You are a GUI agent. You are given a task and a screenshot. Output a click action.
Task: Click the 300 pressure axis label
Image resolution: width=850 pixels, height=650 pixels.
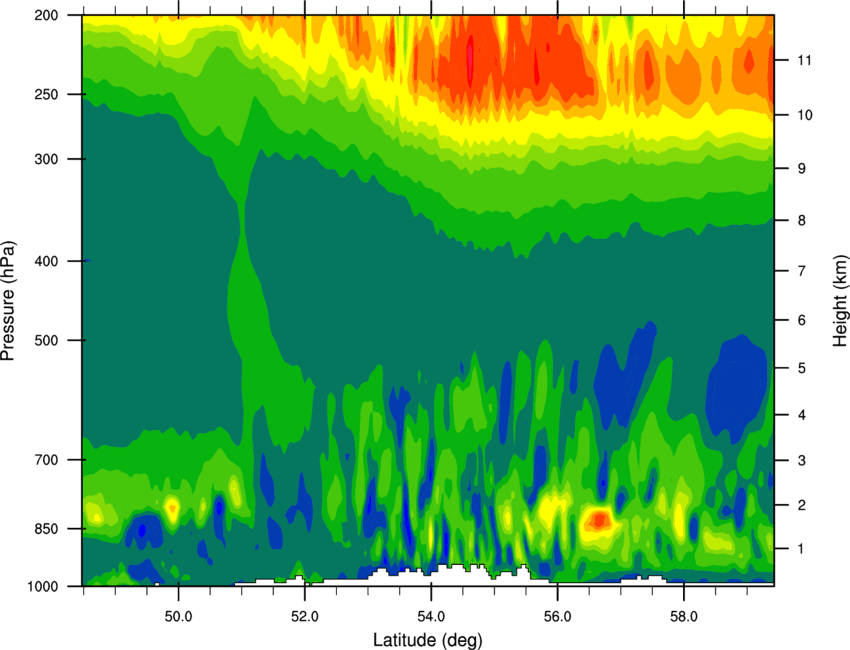47,159
